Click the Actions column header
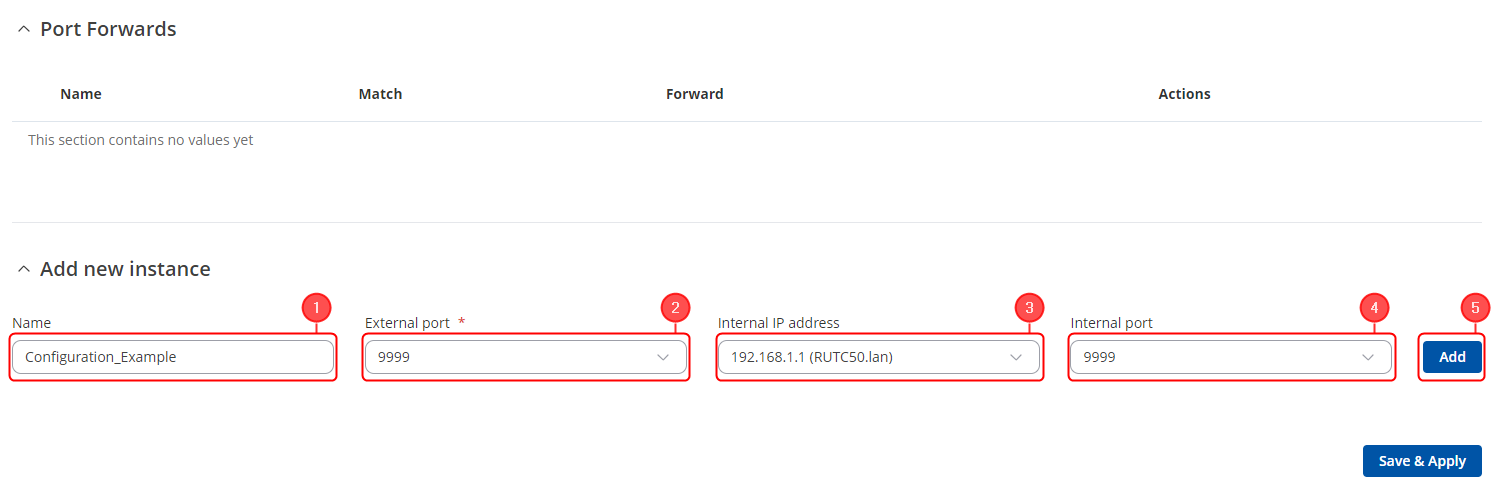 pyautogui.click(x=1184, y=94)
